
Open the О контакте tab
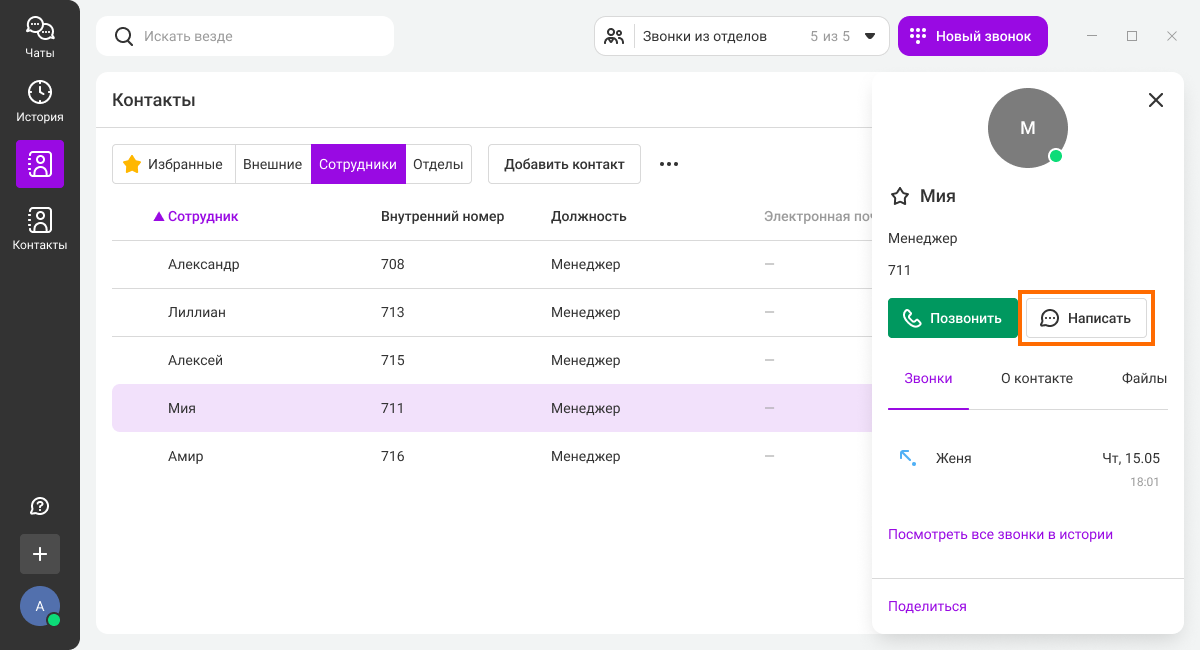tap(1036, 378)
